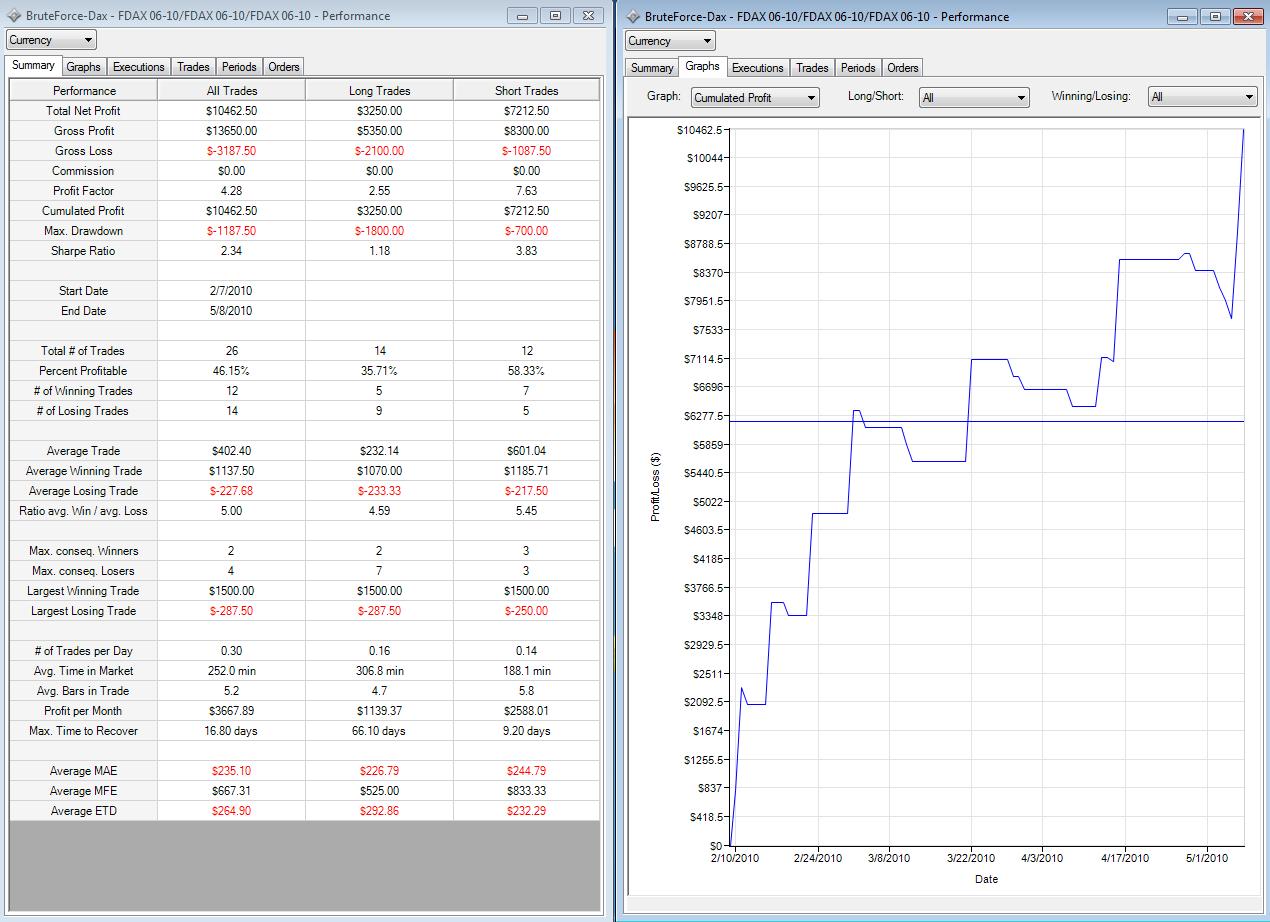Select Average Winning Trade value $1137.50
1270x922 pixels.
(x=231, y=470)
